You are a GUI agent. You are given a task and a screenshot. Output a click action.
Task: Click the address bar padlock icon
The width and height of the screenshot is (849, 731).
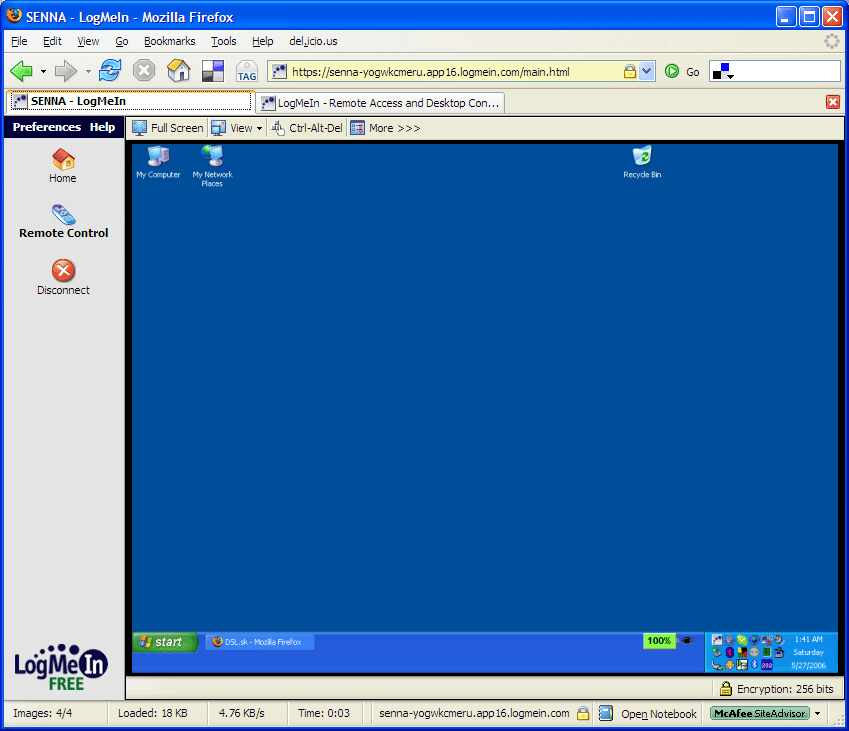[x=630, y=71]
